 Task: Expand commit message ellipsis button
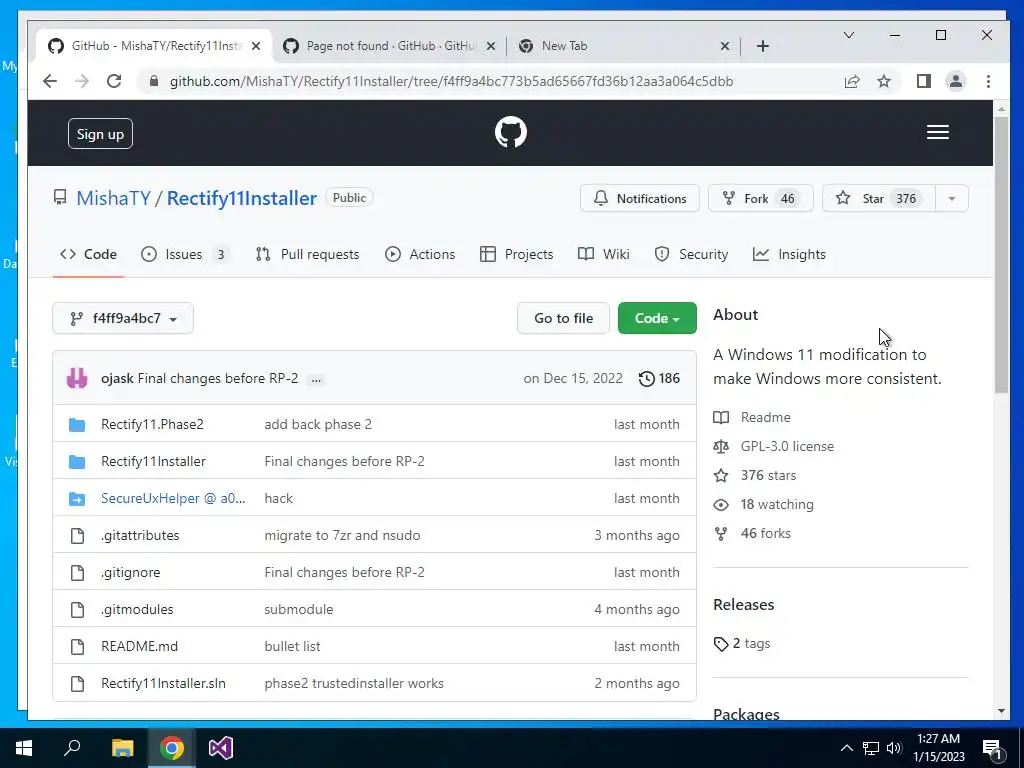click(316, 379)
